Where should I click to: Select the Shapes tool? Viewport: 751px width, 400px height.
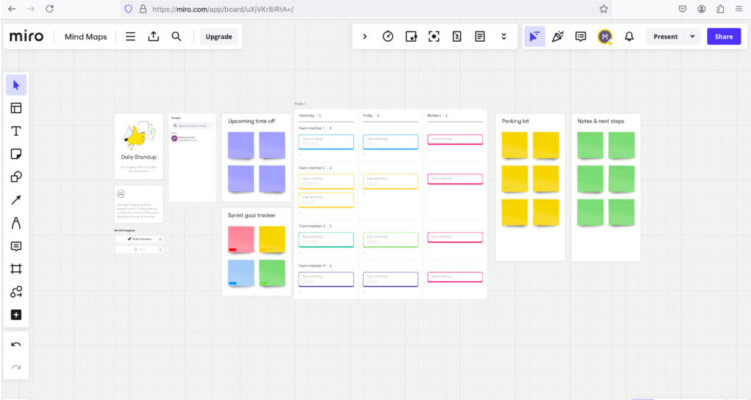click(x=16, y=177)
